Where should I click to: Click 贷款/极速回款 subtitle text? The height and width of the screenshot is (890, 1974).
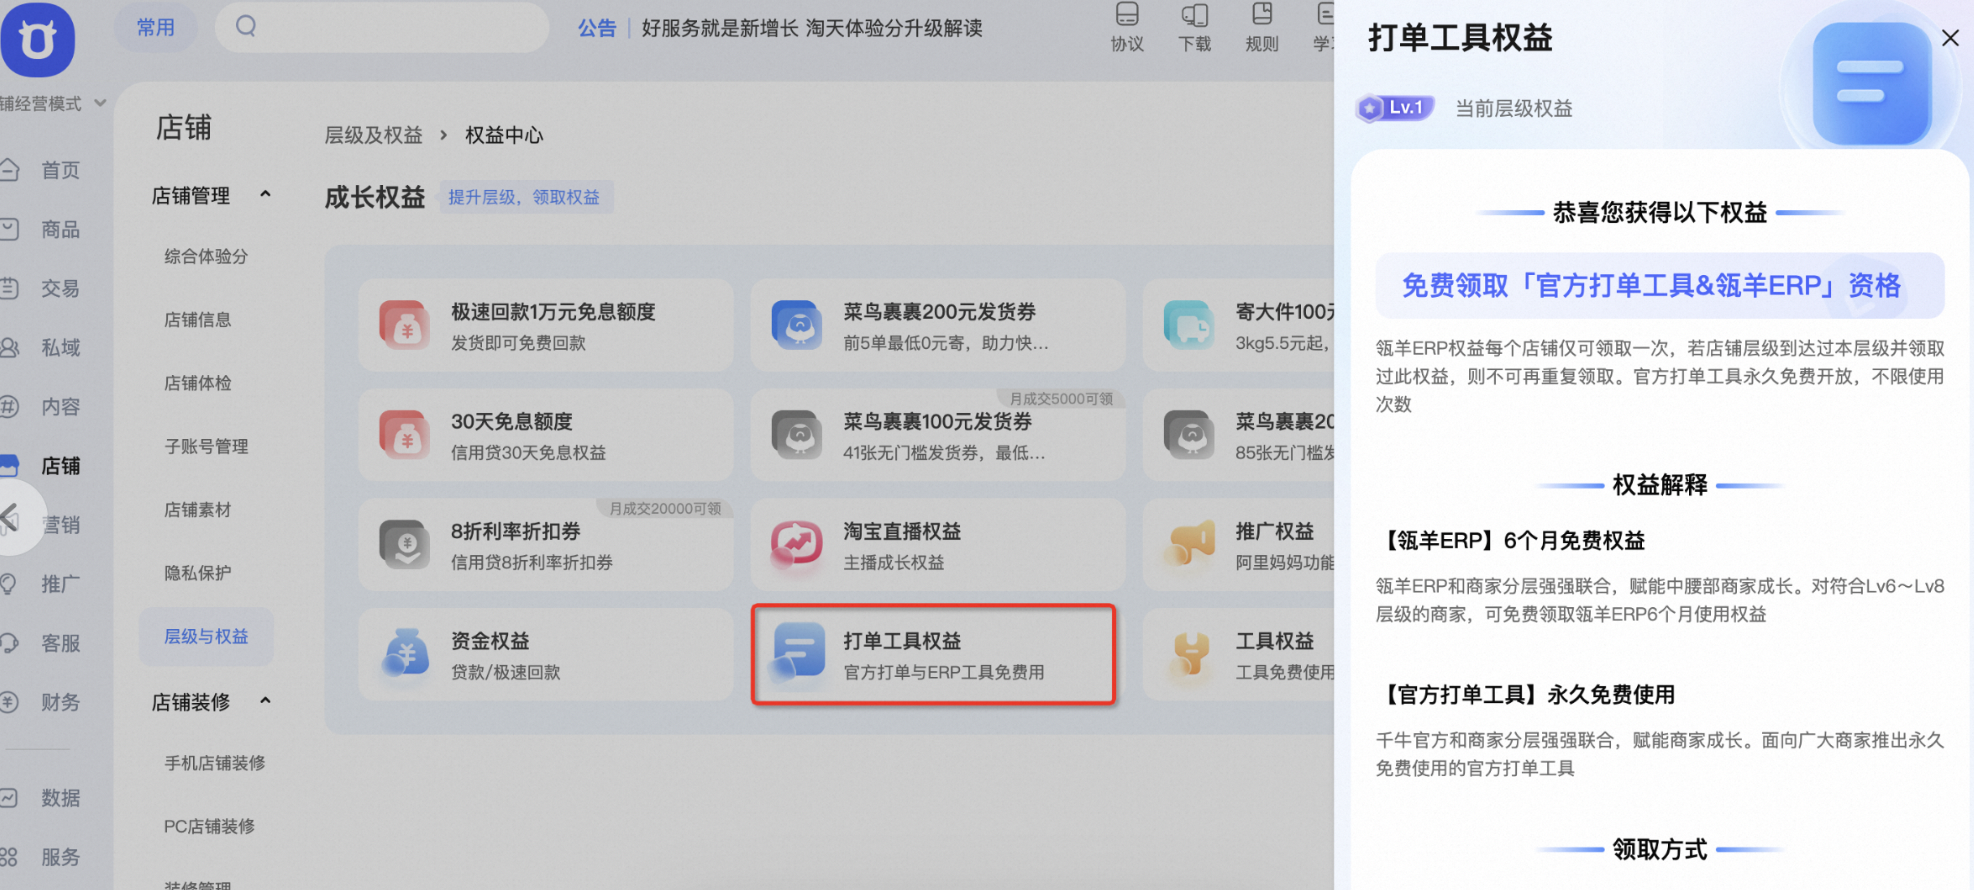[505, 672]
